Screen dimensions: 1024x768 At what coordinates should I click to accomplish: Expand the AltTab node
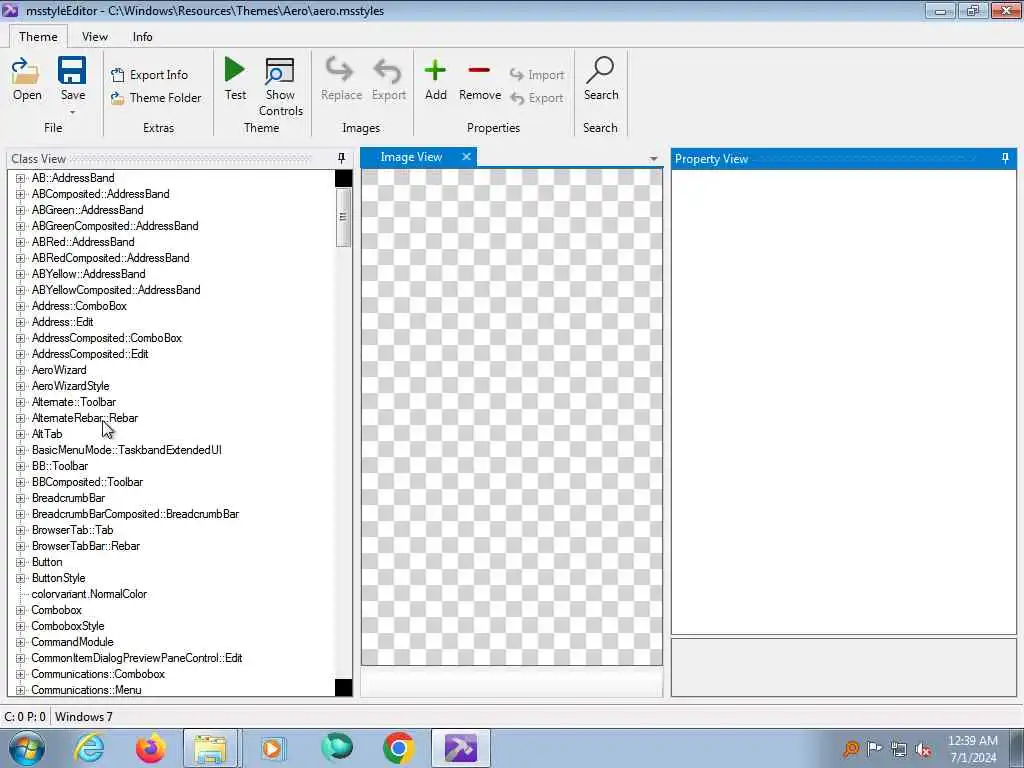(20, 434)
